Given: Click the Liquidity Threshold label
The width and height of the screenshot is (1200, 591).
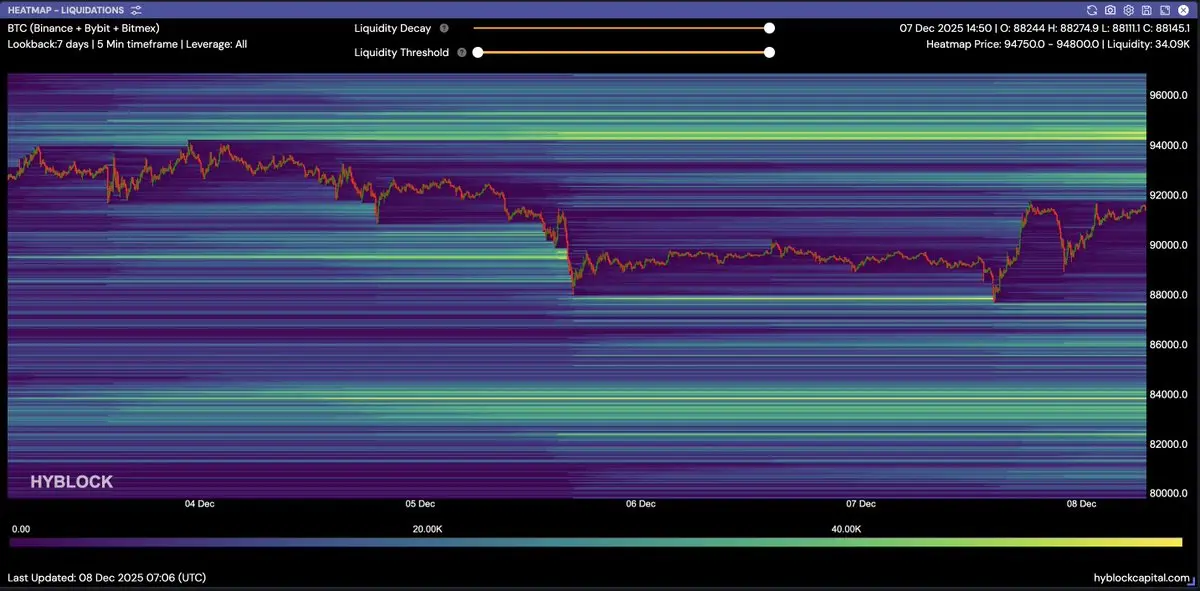Looking at the screenshot, I should point(401,53).
